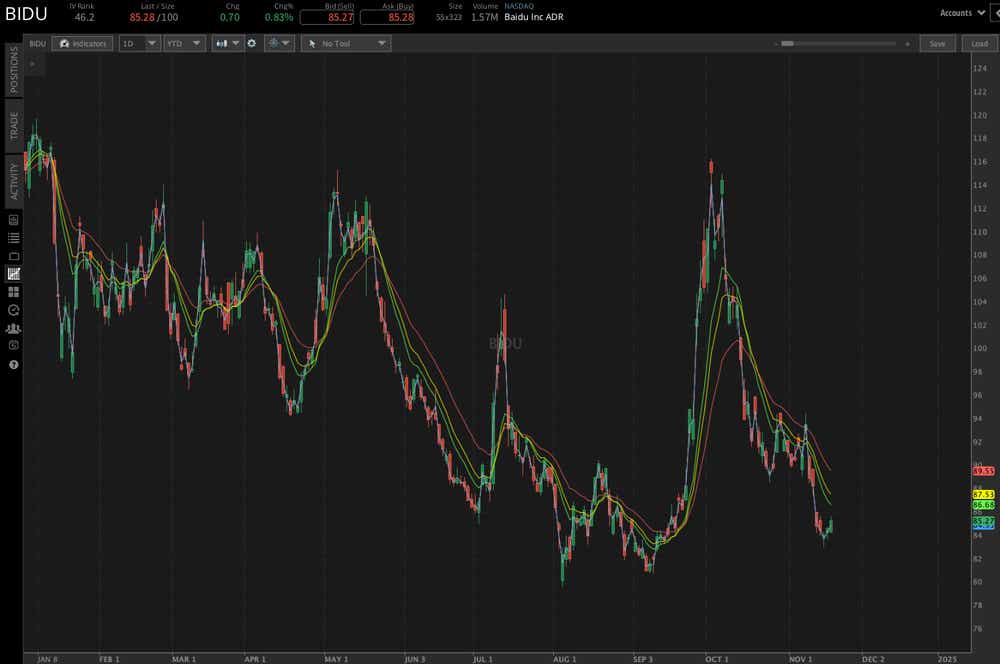Adjust the chart zoom slider

(x=788, y=44)
